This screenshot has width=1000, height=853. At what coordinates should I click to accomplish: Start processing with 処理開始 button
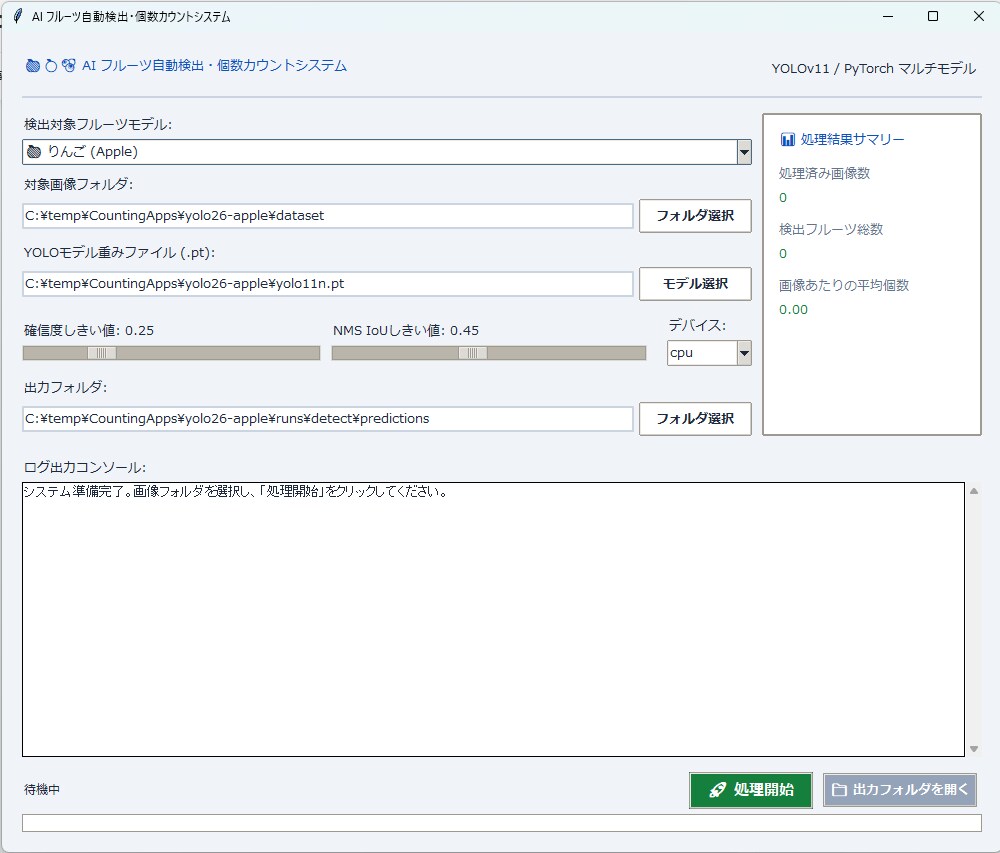coord(751,790)
